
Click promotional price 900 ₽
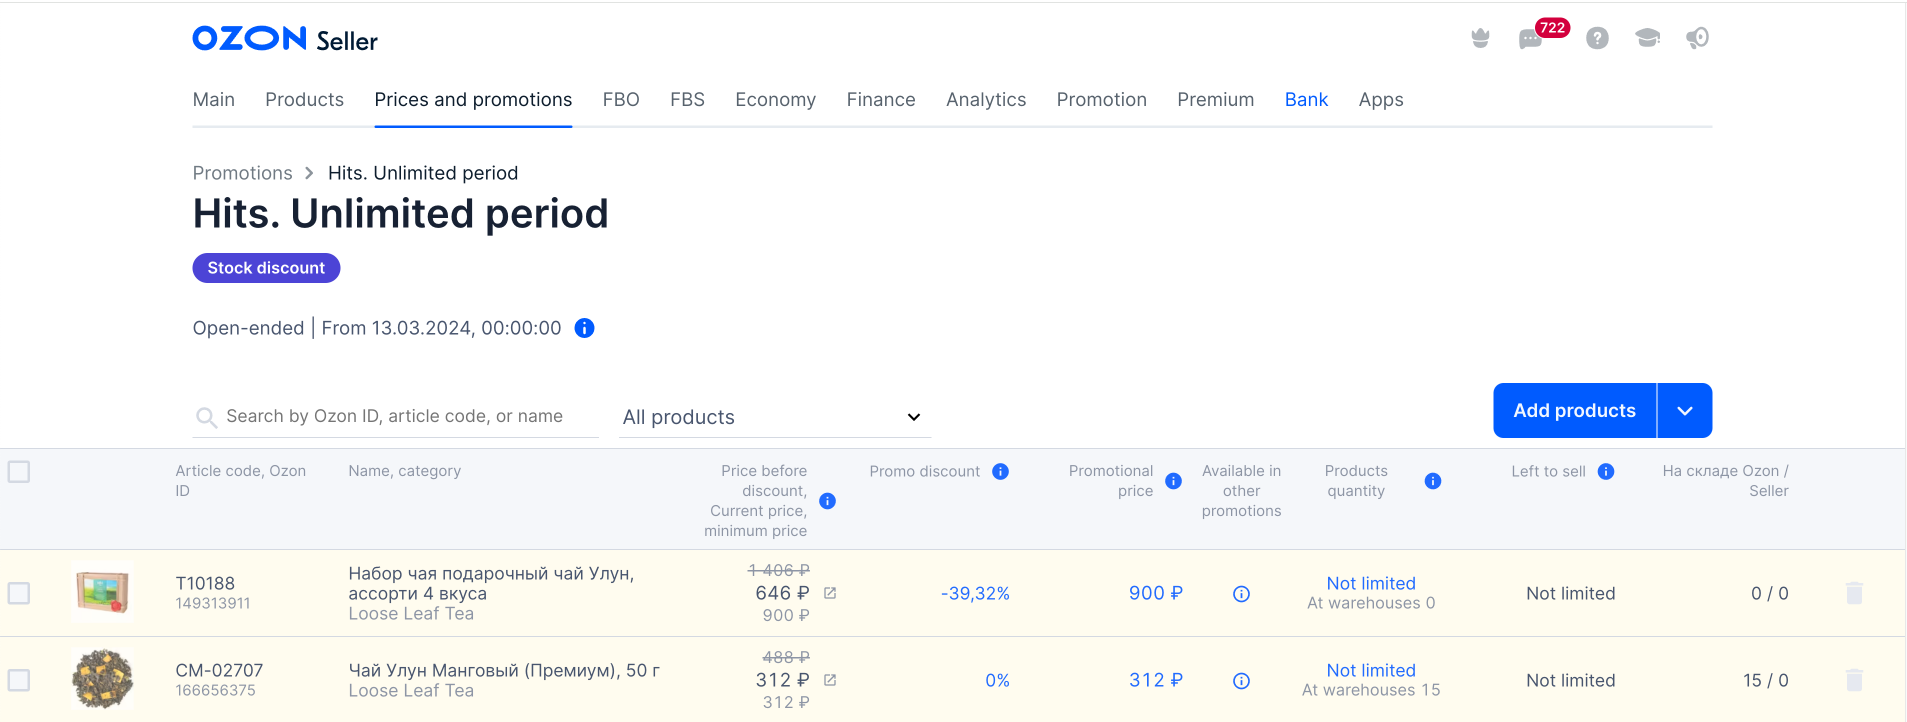pyautogui.click(x=1156, y=593)
